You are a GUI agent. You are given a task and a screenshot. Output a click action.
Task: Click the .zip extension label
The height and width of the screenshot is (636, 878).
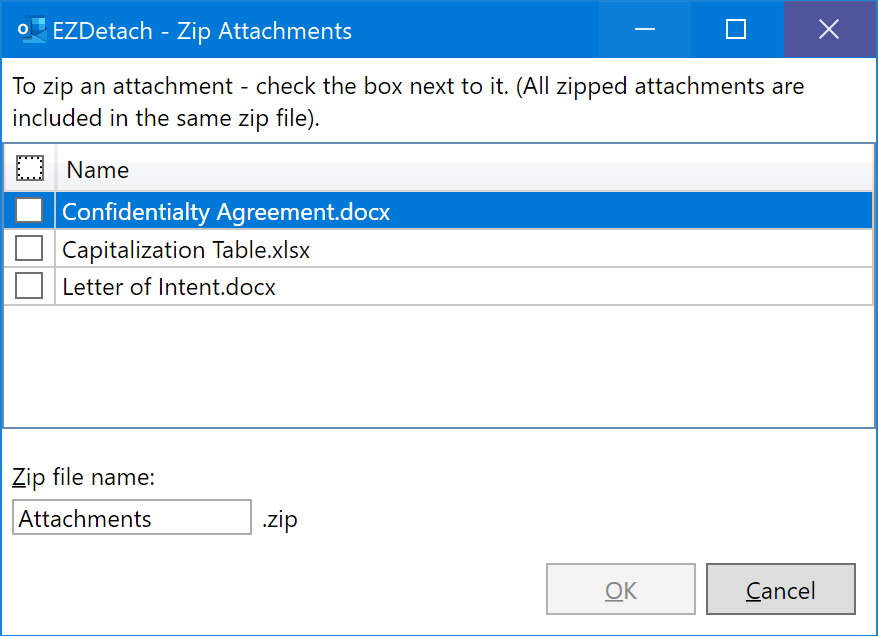[x=279, y=520]
